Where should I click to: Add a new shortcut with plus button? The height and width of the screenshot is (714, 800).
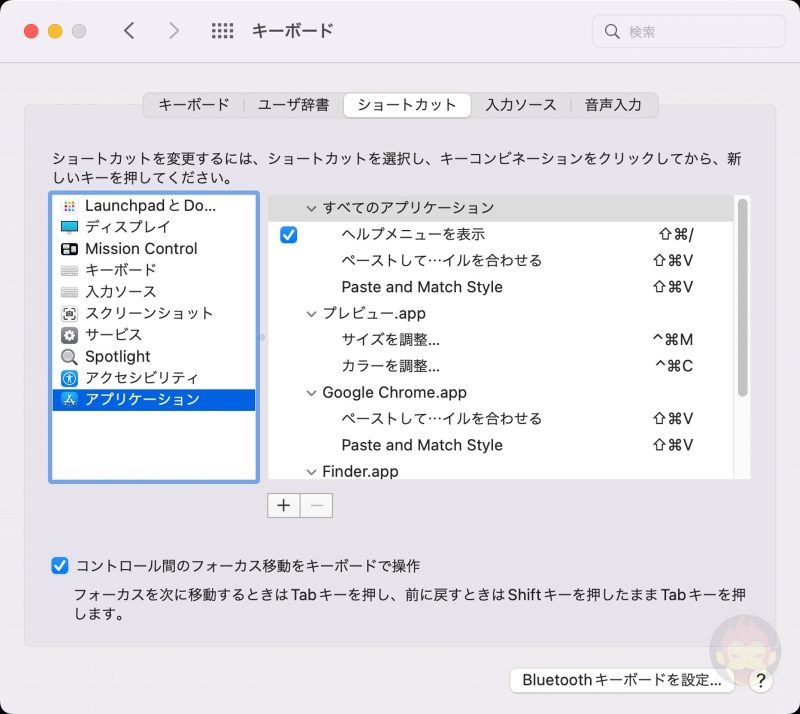point(284,505)
